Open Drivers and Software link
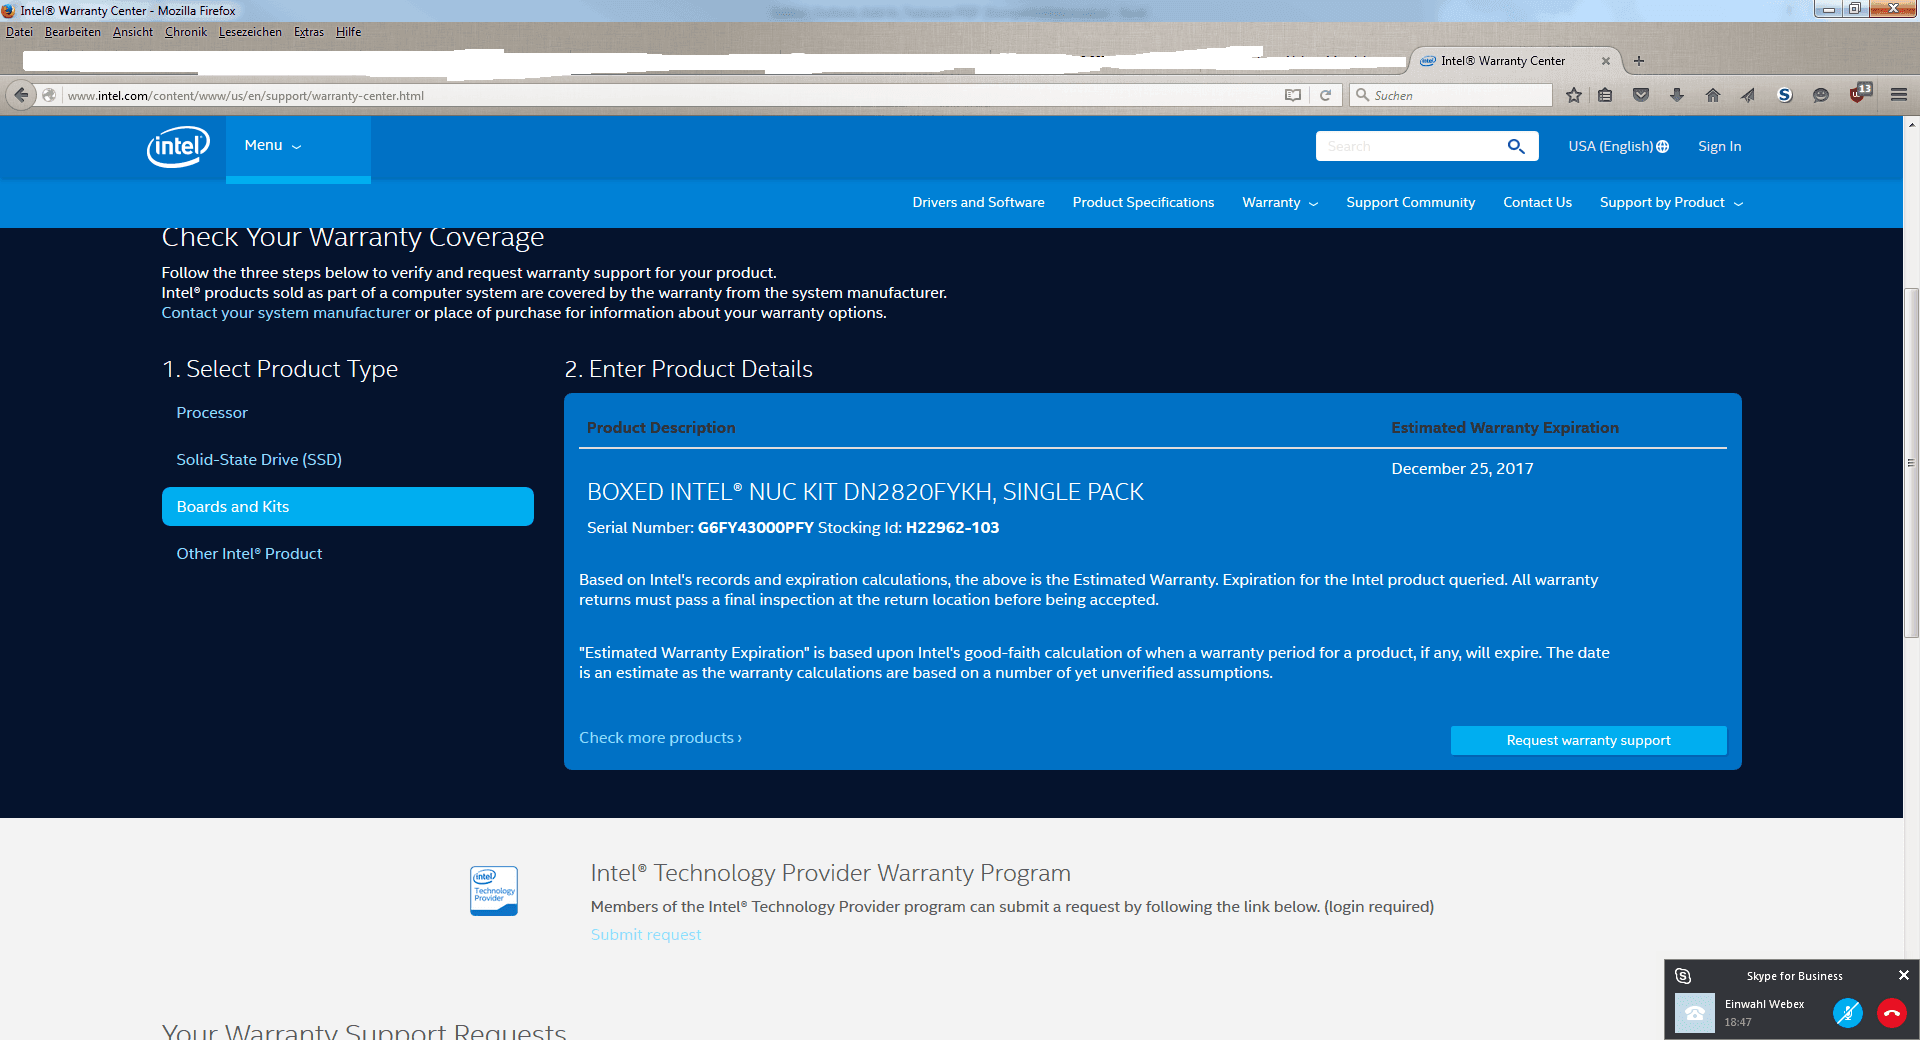1920x1040 pixels. [978, 203]
